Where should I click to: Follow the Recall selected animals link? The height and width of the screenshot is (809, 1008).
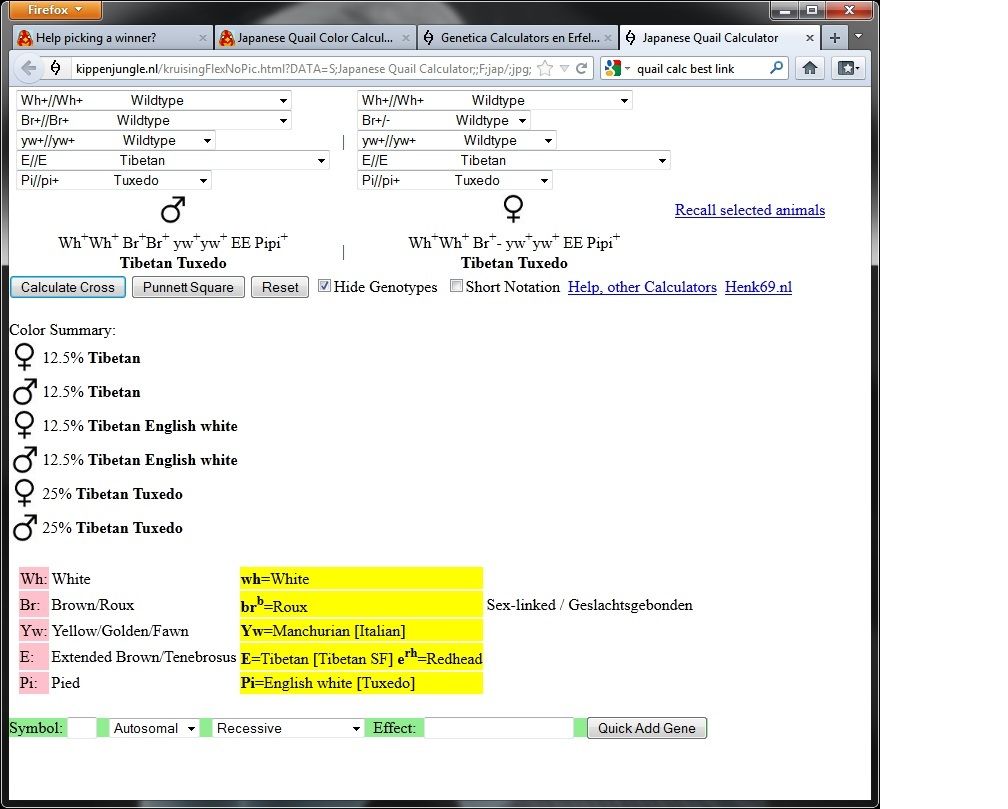tap(749, 210)
